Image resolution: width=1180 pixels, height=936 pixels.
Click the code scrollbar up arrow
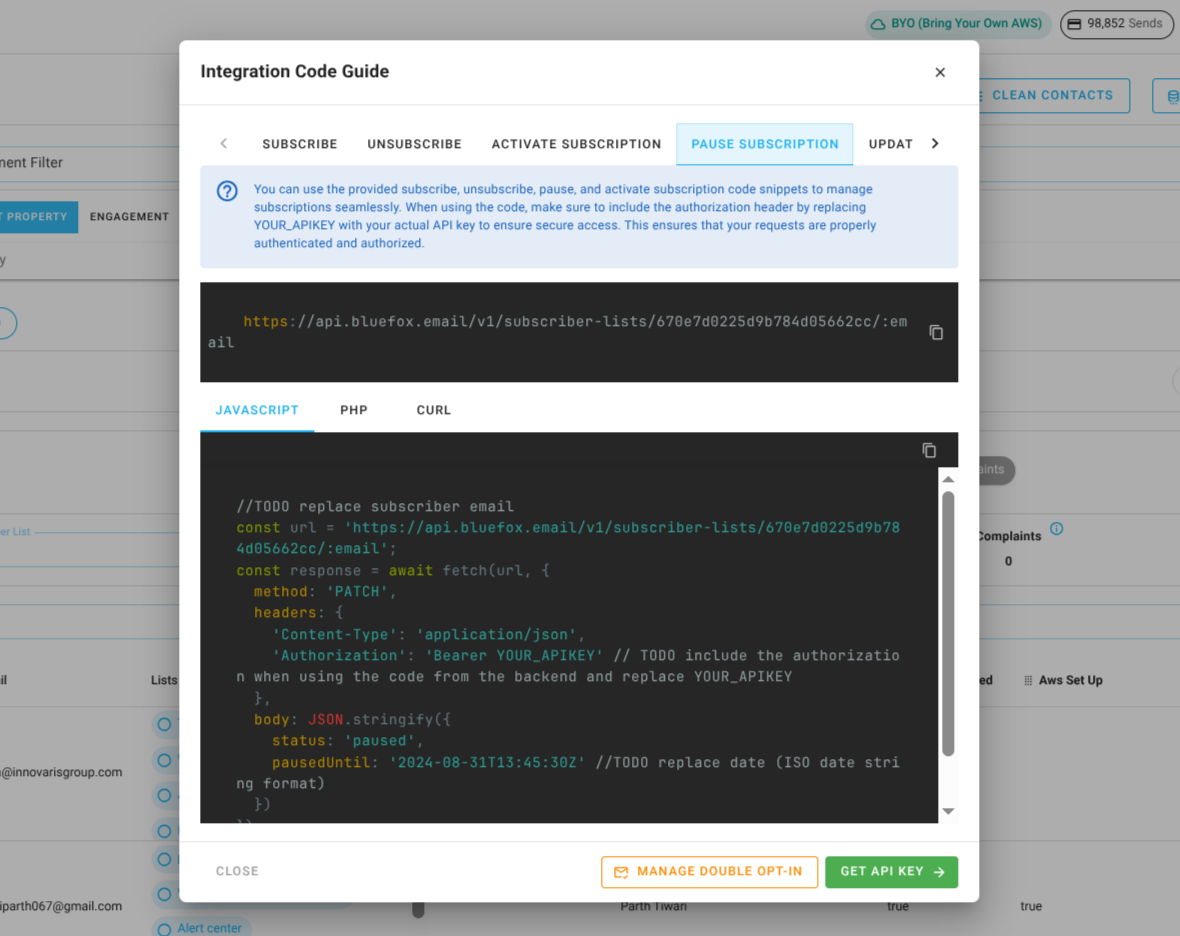click(x=948, y=479)
